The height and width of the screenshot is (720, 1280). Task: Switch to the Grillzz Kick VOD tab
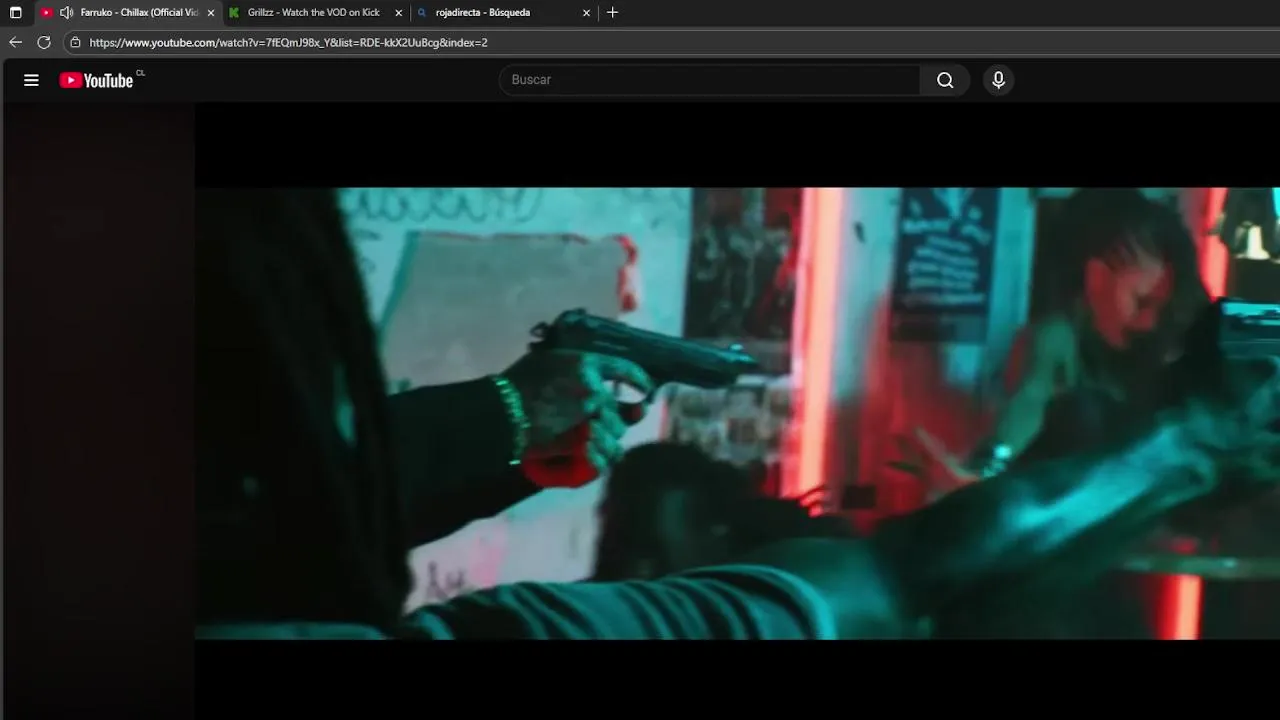click(x=313, y=13)
